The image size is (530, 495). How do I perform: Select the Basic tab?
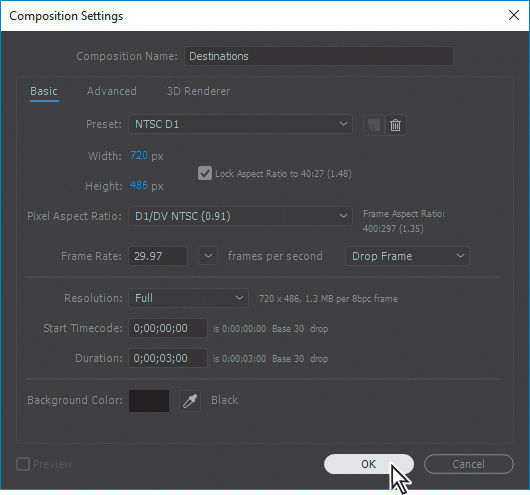coord(44,91)
